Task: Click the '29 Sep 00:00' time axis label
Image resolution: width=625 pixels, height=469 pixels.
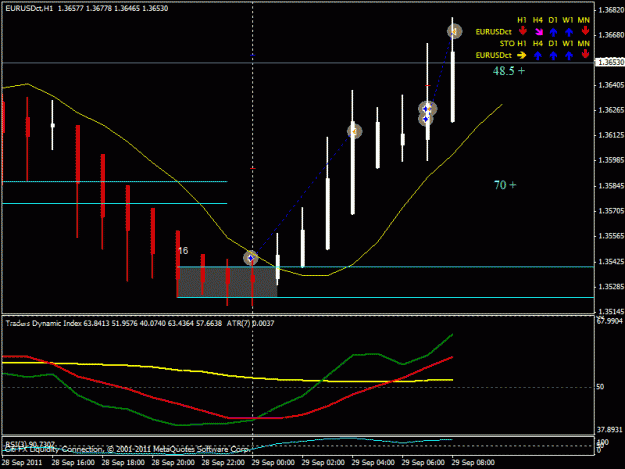Action: pos(273,463)
